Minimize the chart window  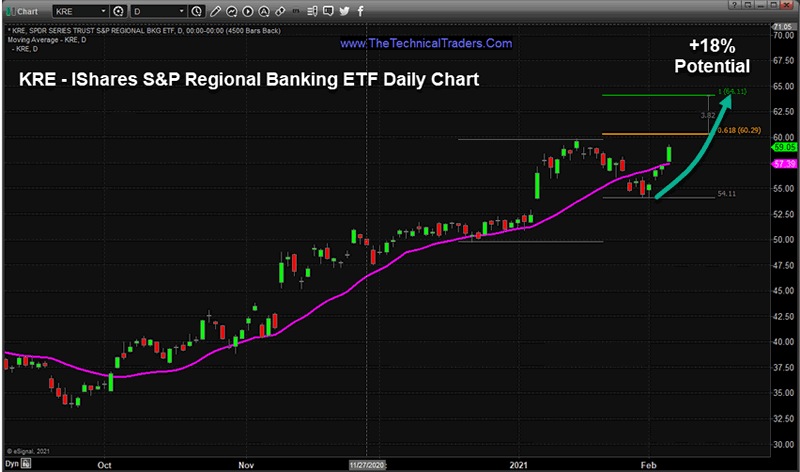760,5
